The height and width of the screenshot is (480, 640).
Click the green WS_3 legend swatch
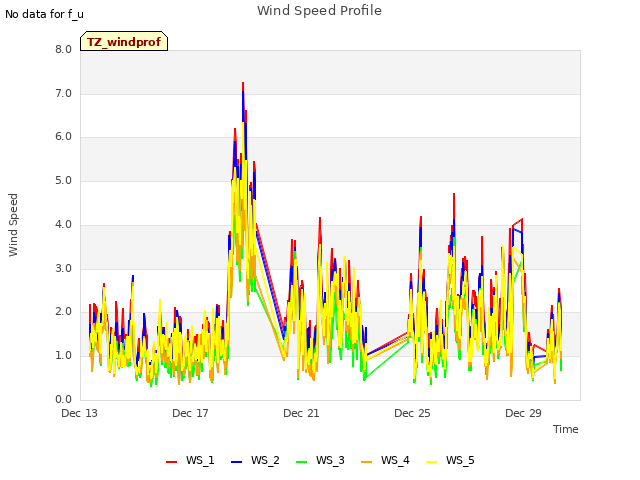(301, 462)
